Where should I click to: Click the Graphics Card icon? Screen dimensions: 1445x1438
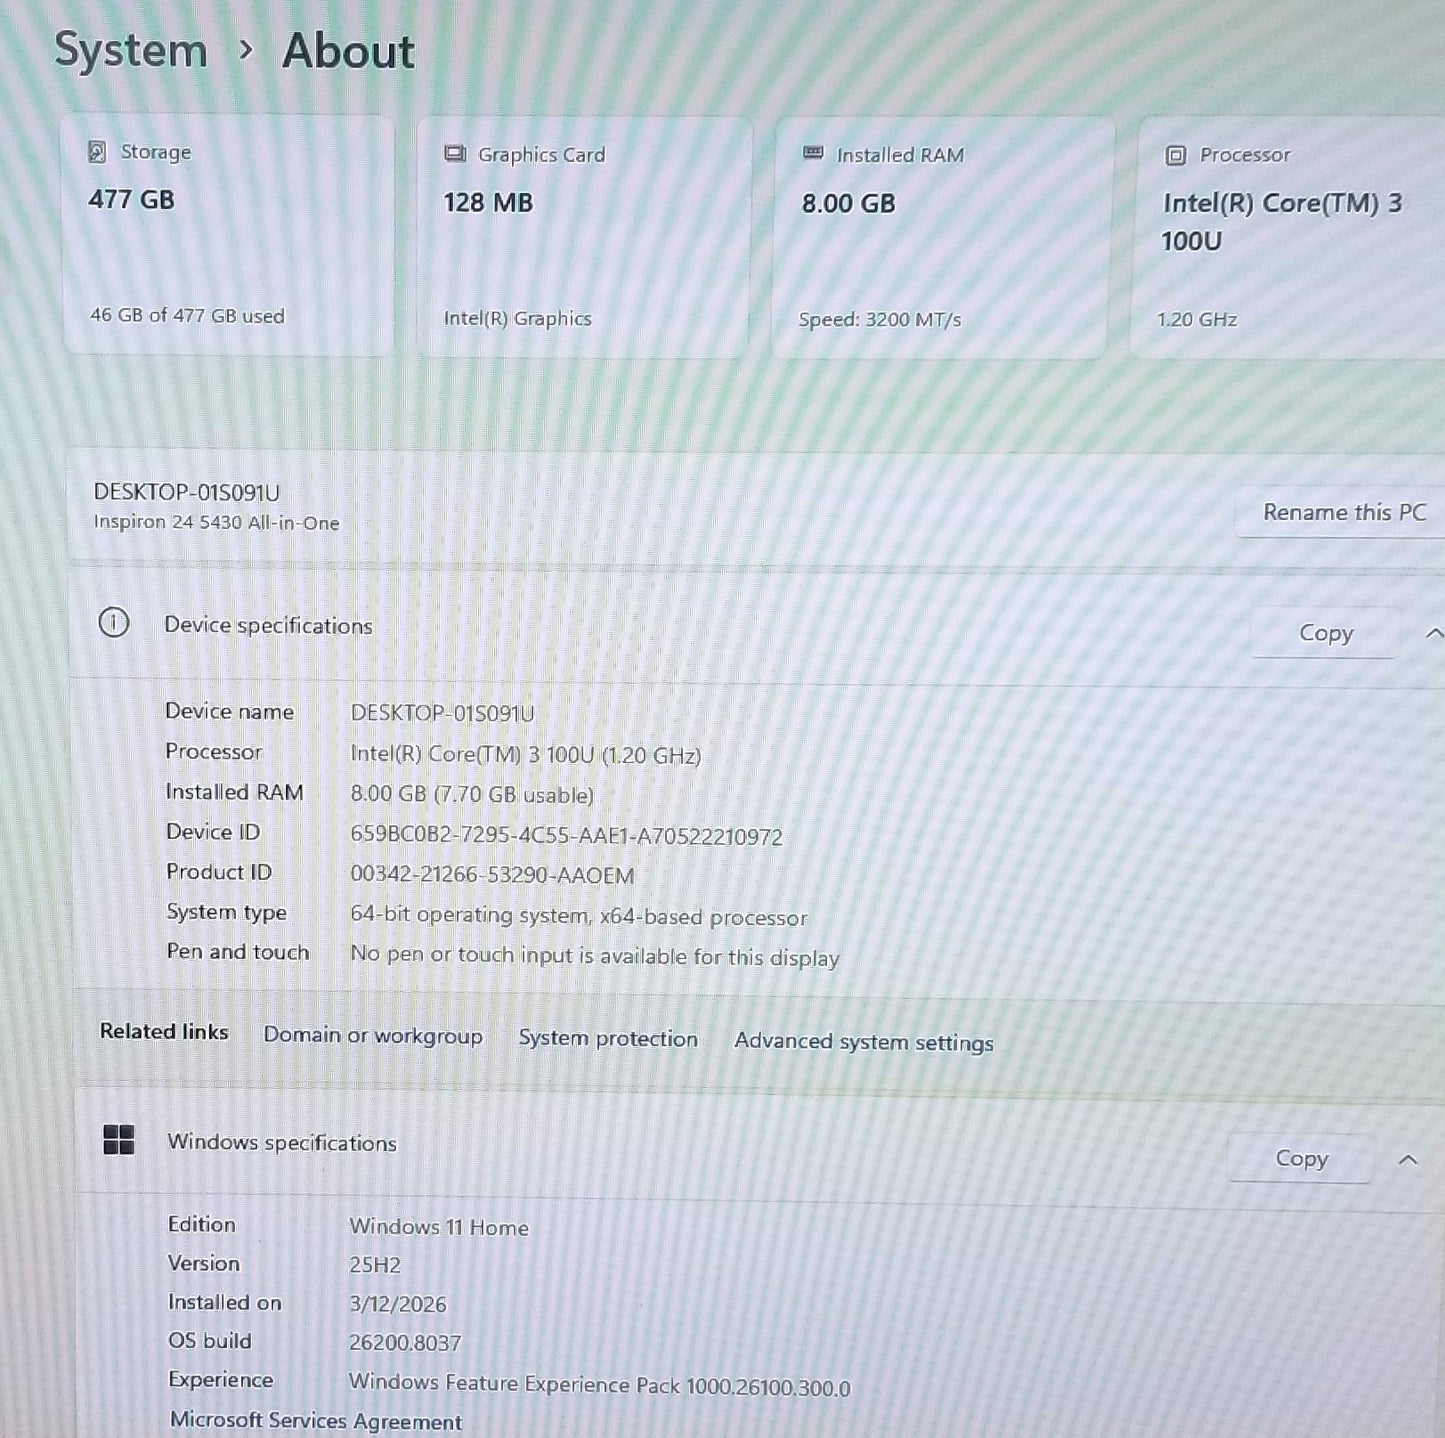(455, 154)
